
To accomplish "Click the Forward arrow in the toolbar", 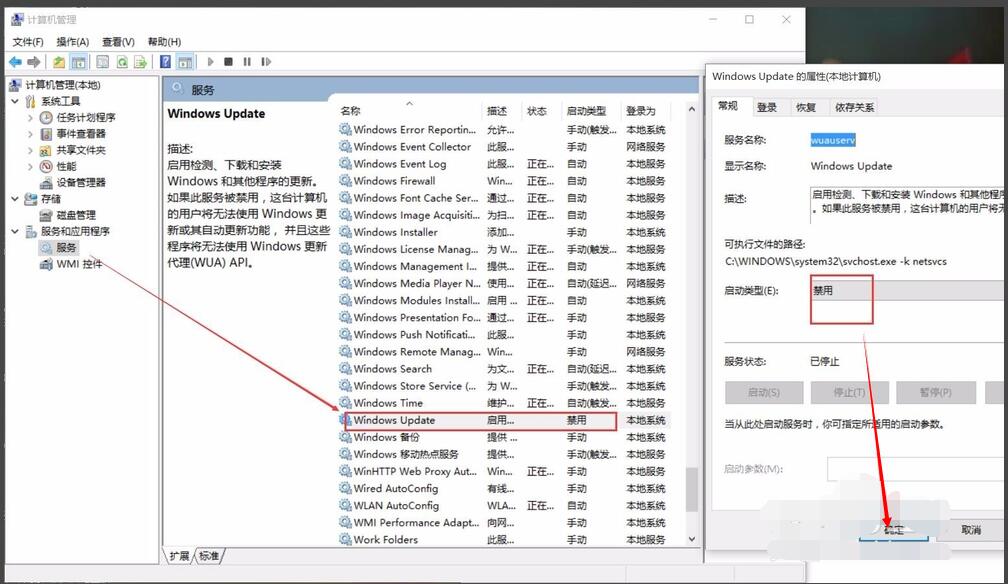I will pos(35,62).
